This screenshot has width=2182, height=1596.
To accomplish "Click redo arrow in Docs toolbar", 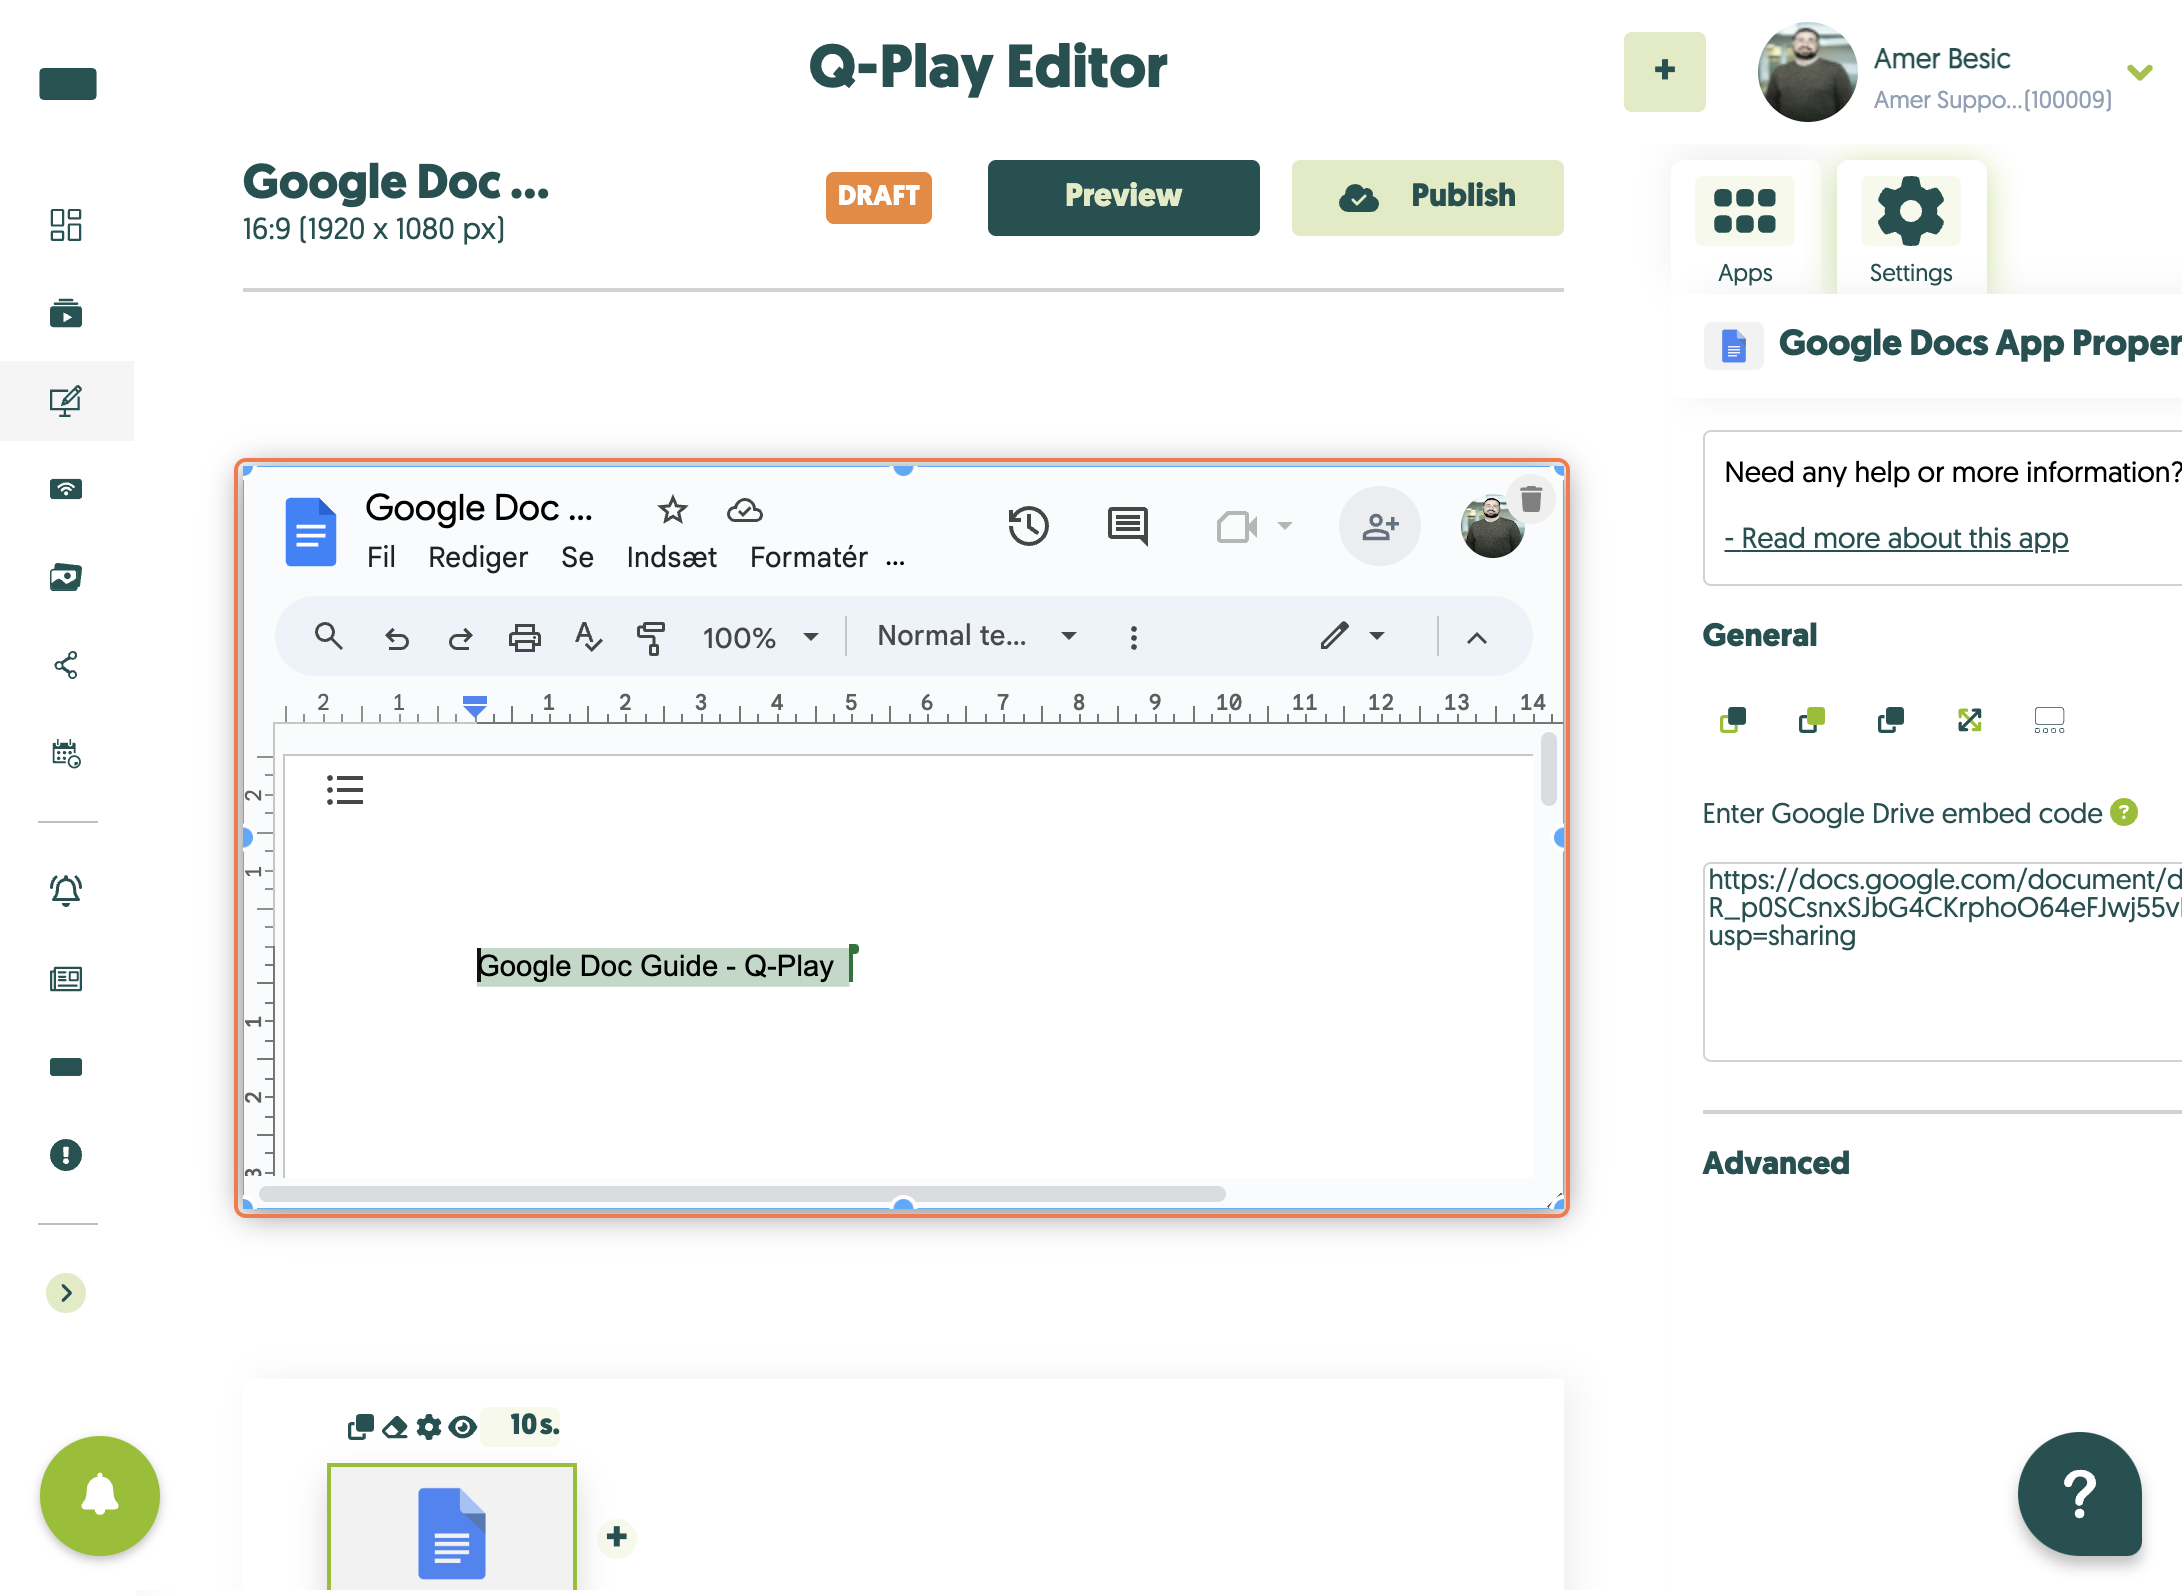I will point(460,638).
